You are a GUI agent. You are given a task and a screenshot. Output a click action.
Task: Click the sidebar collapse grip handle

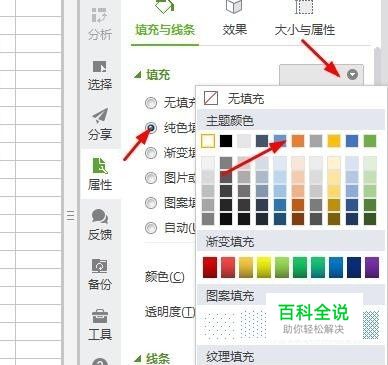[x=70, y=216]
